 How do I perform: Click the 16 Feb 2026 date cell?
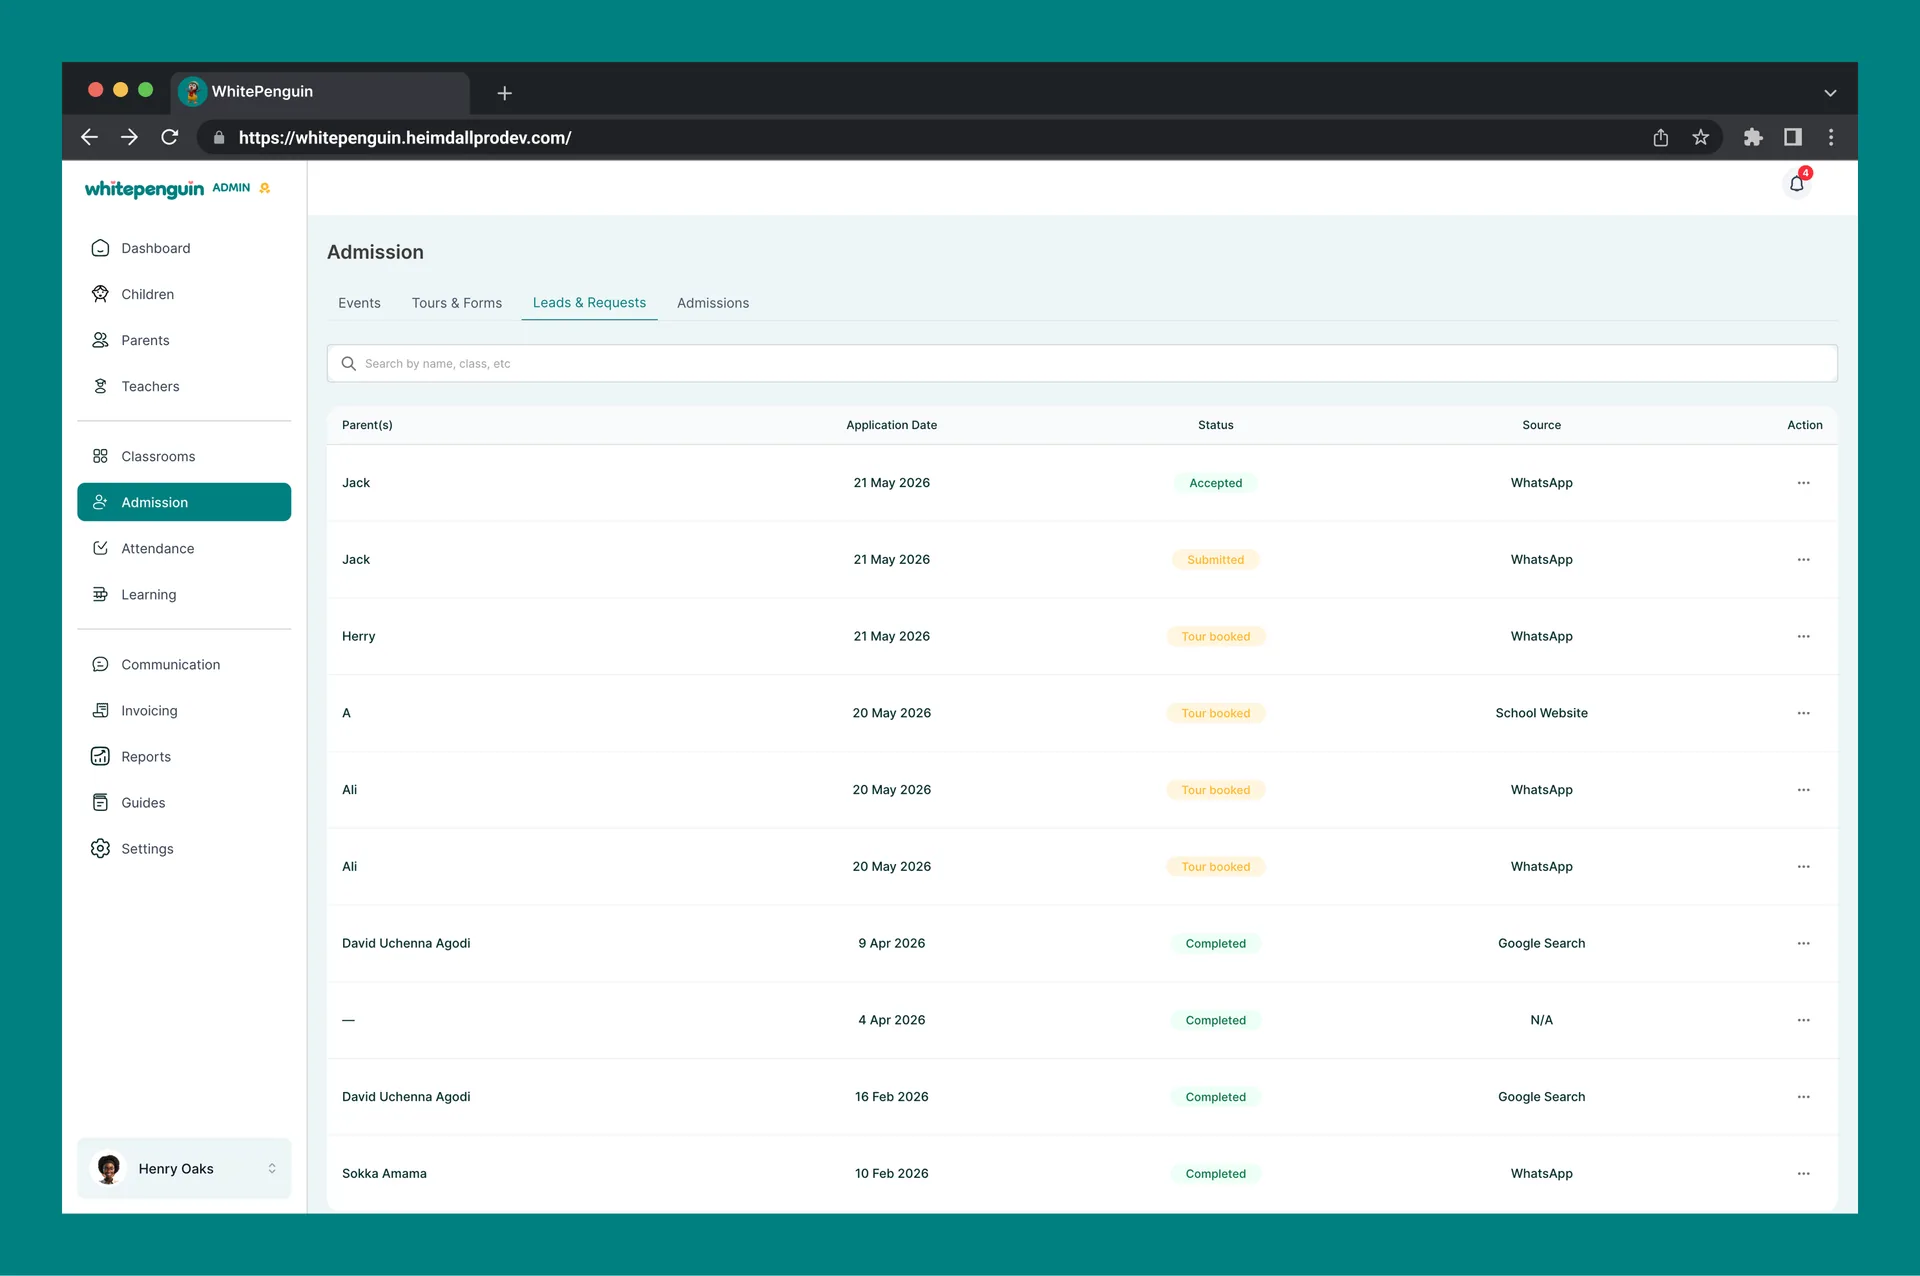tap(891, 1097)
